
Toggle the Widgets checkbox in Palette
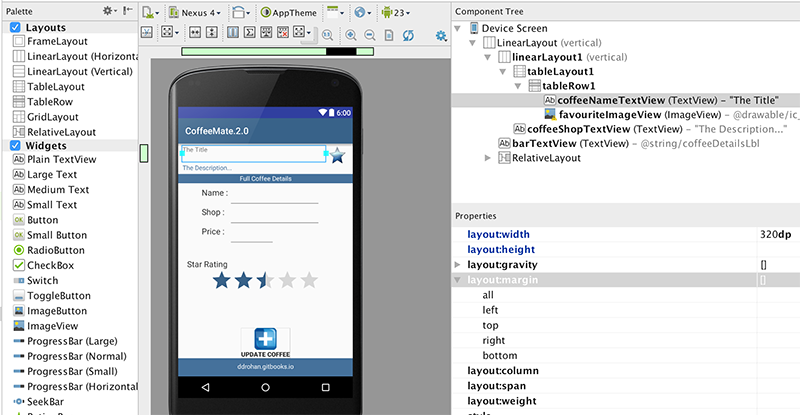(15, 145)
